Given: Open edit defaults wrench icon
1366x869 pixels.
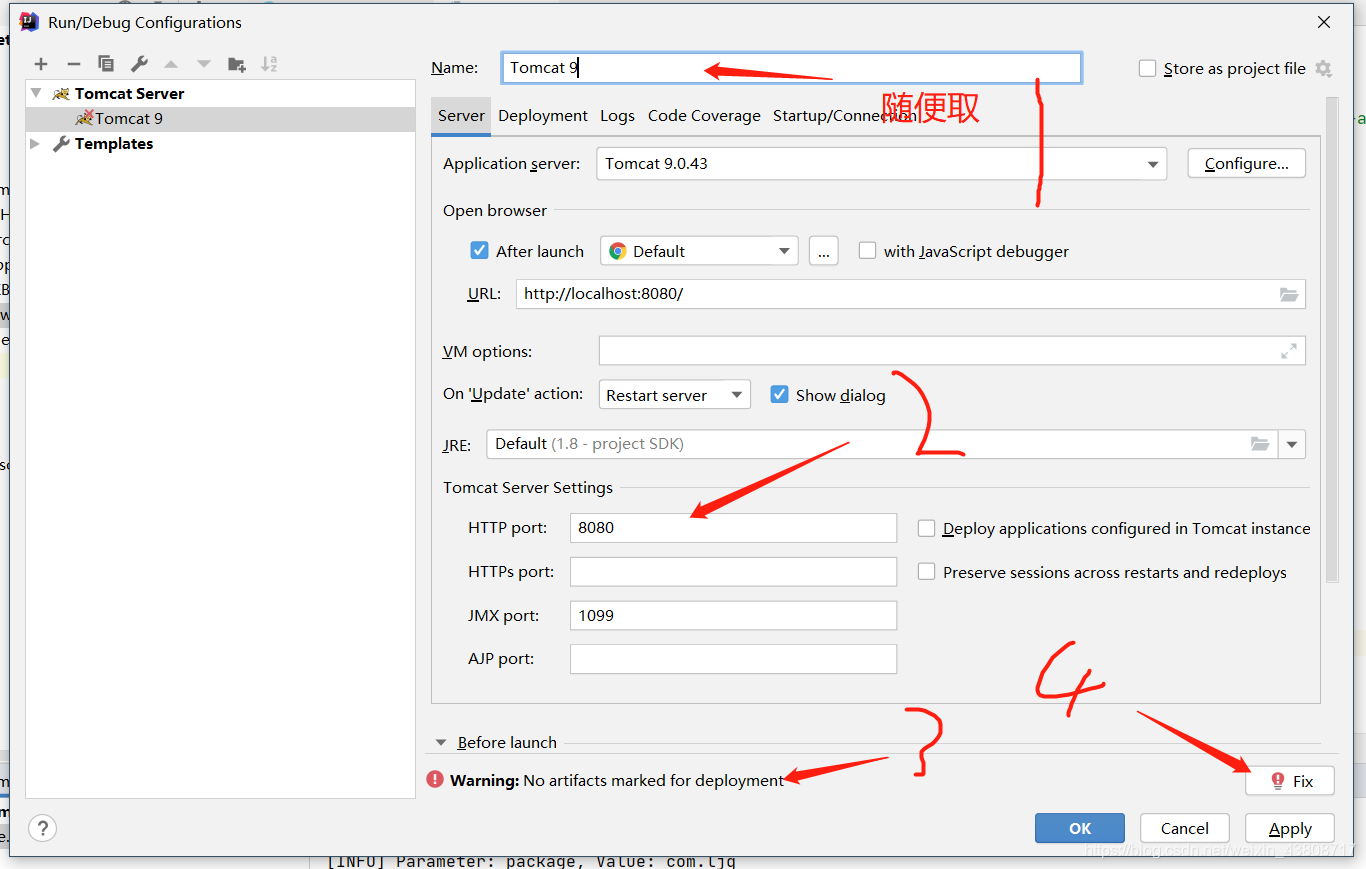Looking at the screenshot, I should (x=139, y=64).
